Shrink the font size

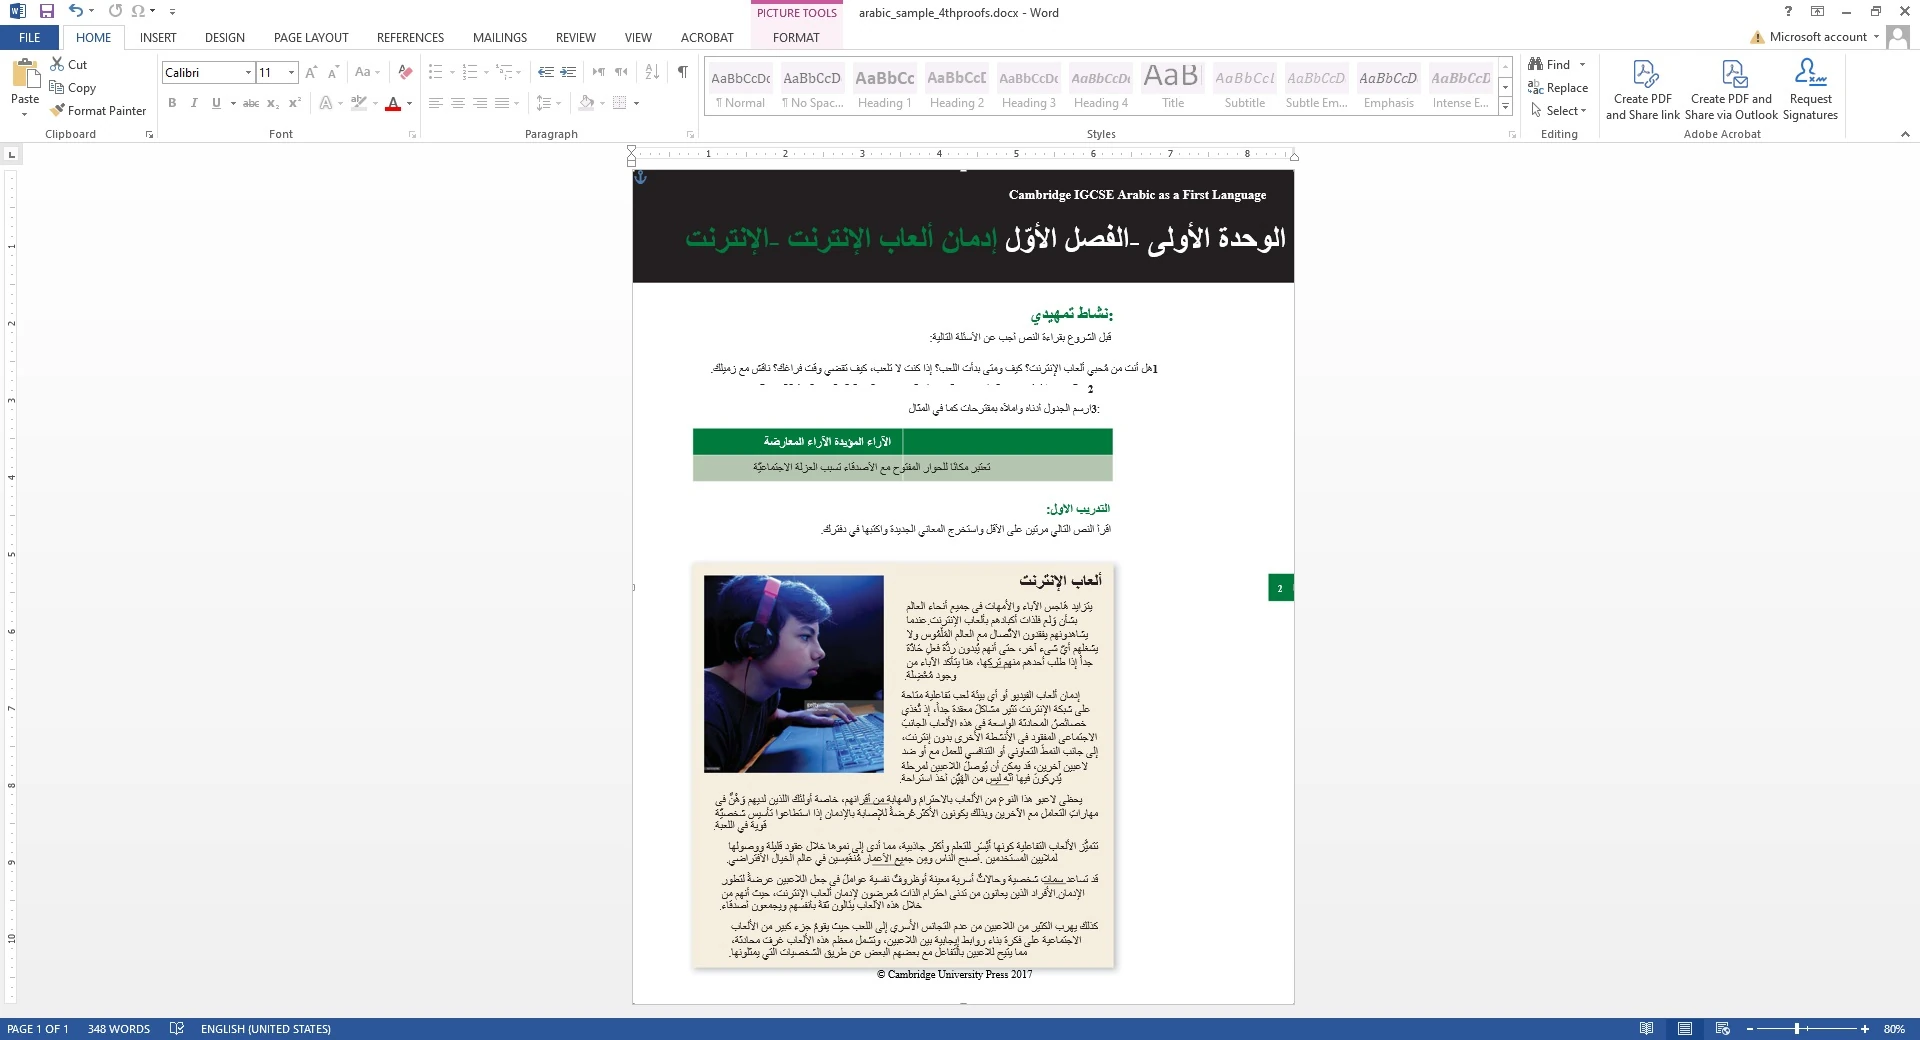(333, 72)
